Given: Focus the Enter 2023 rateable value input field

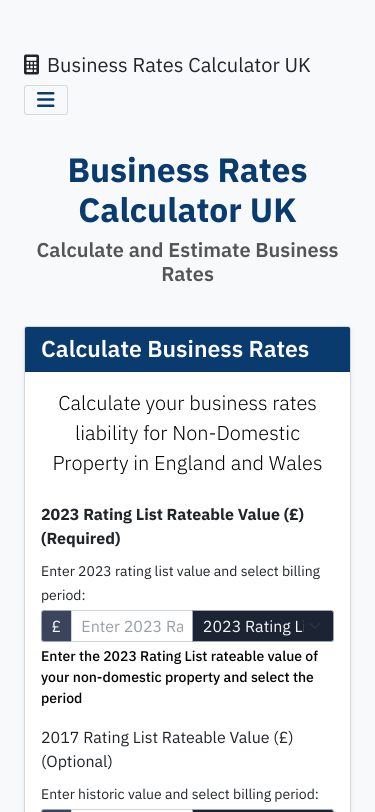Looking at the screenshot, I should click(132, 626).
